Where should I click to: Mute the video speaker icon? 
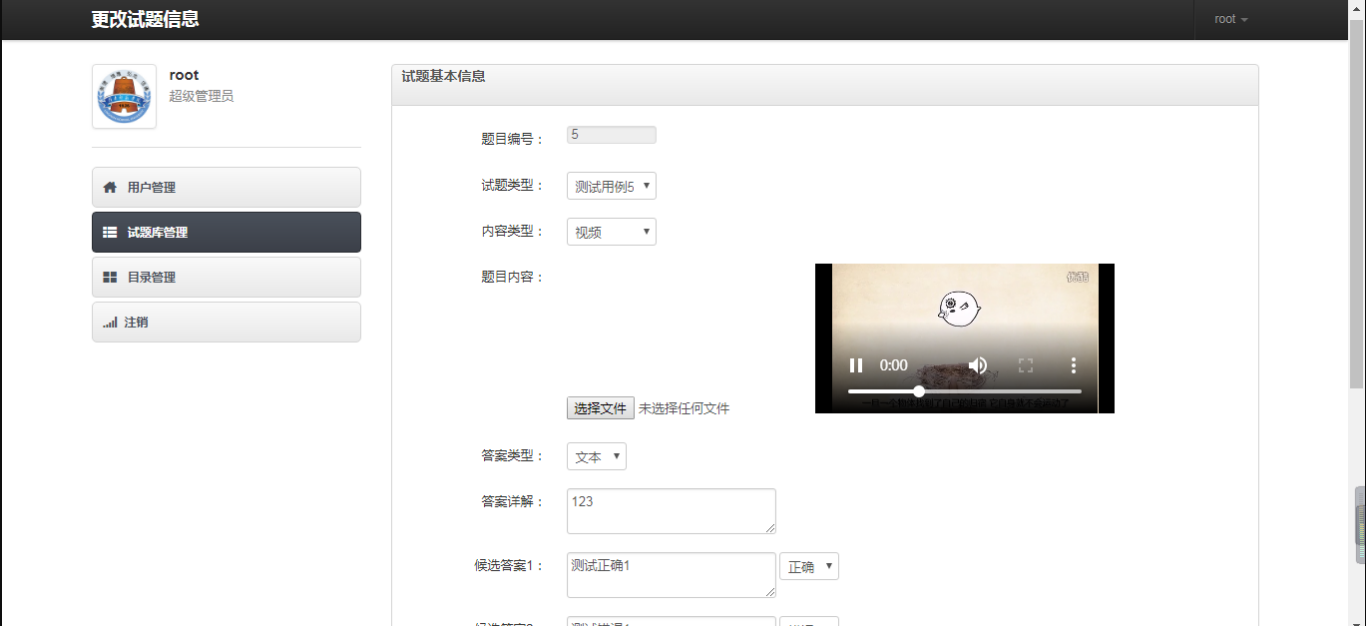(x=977, y=365)
